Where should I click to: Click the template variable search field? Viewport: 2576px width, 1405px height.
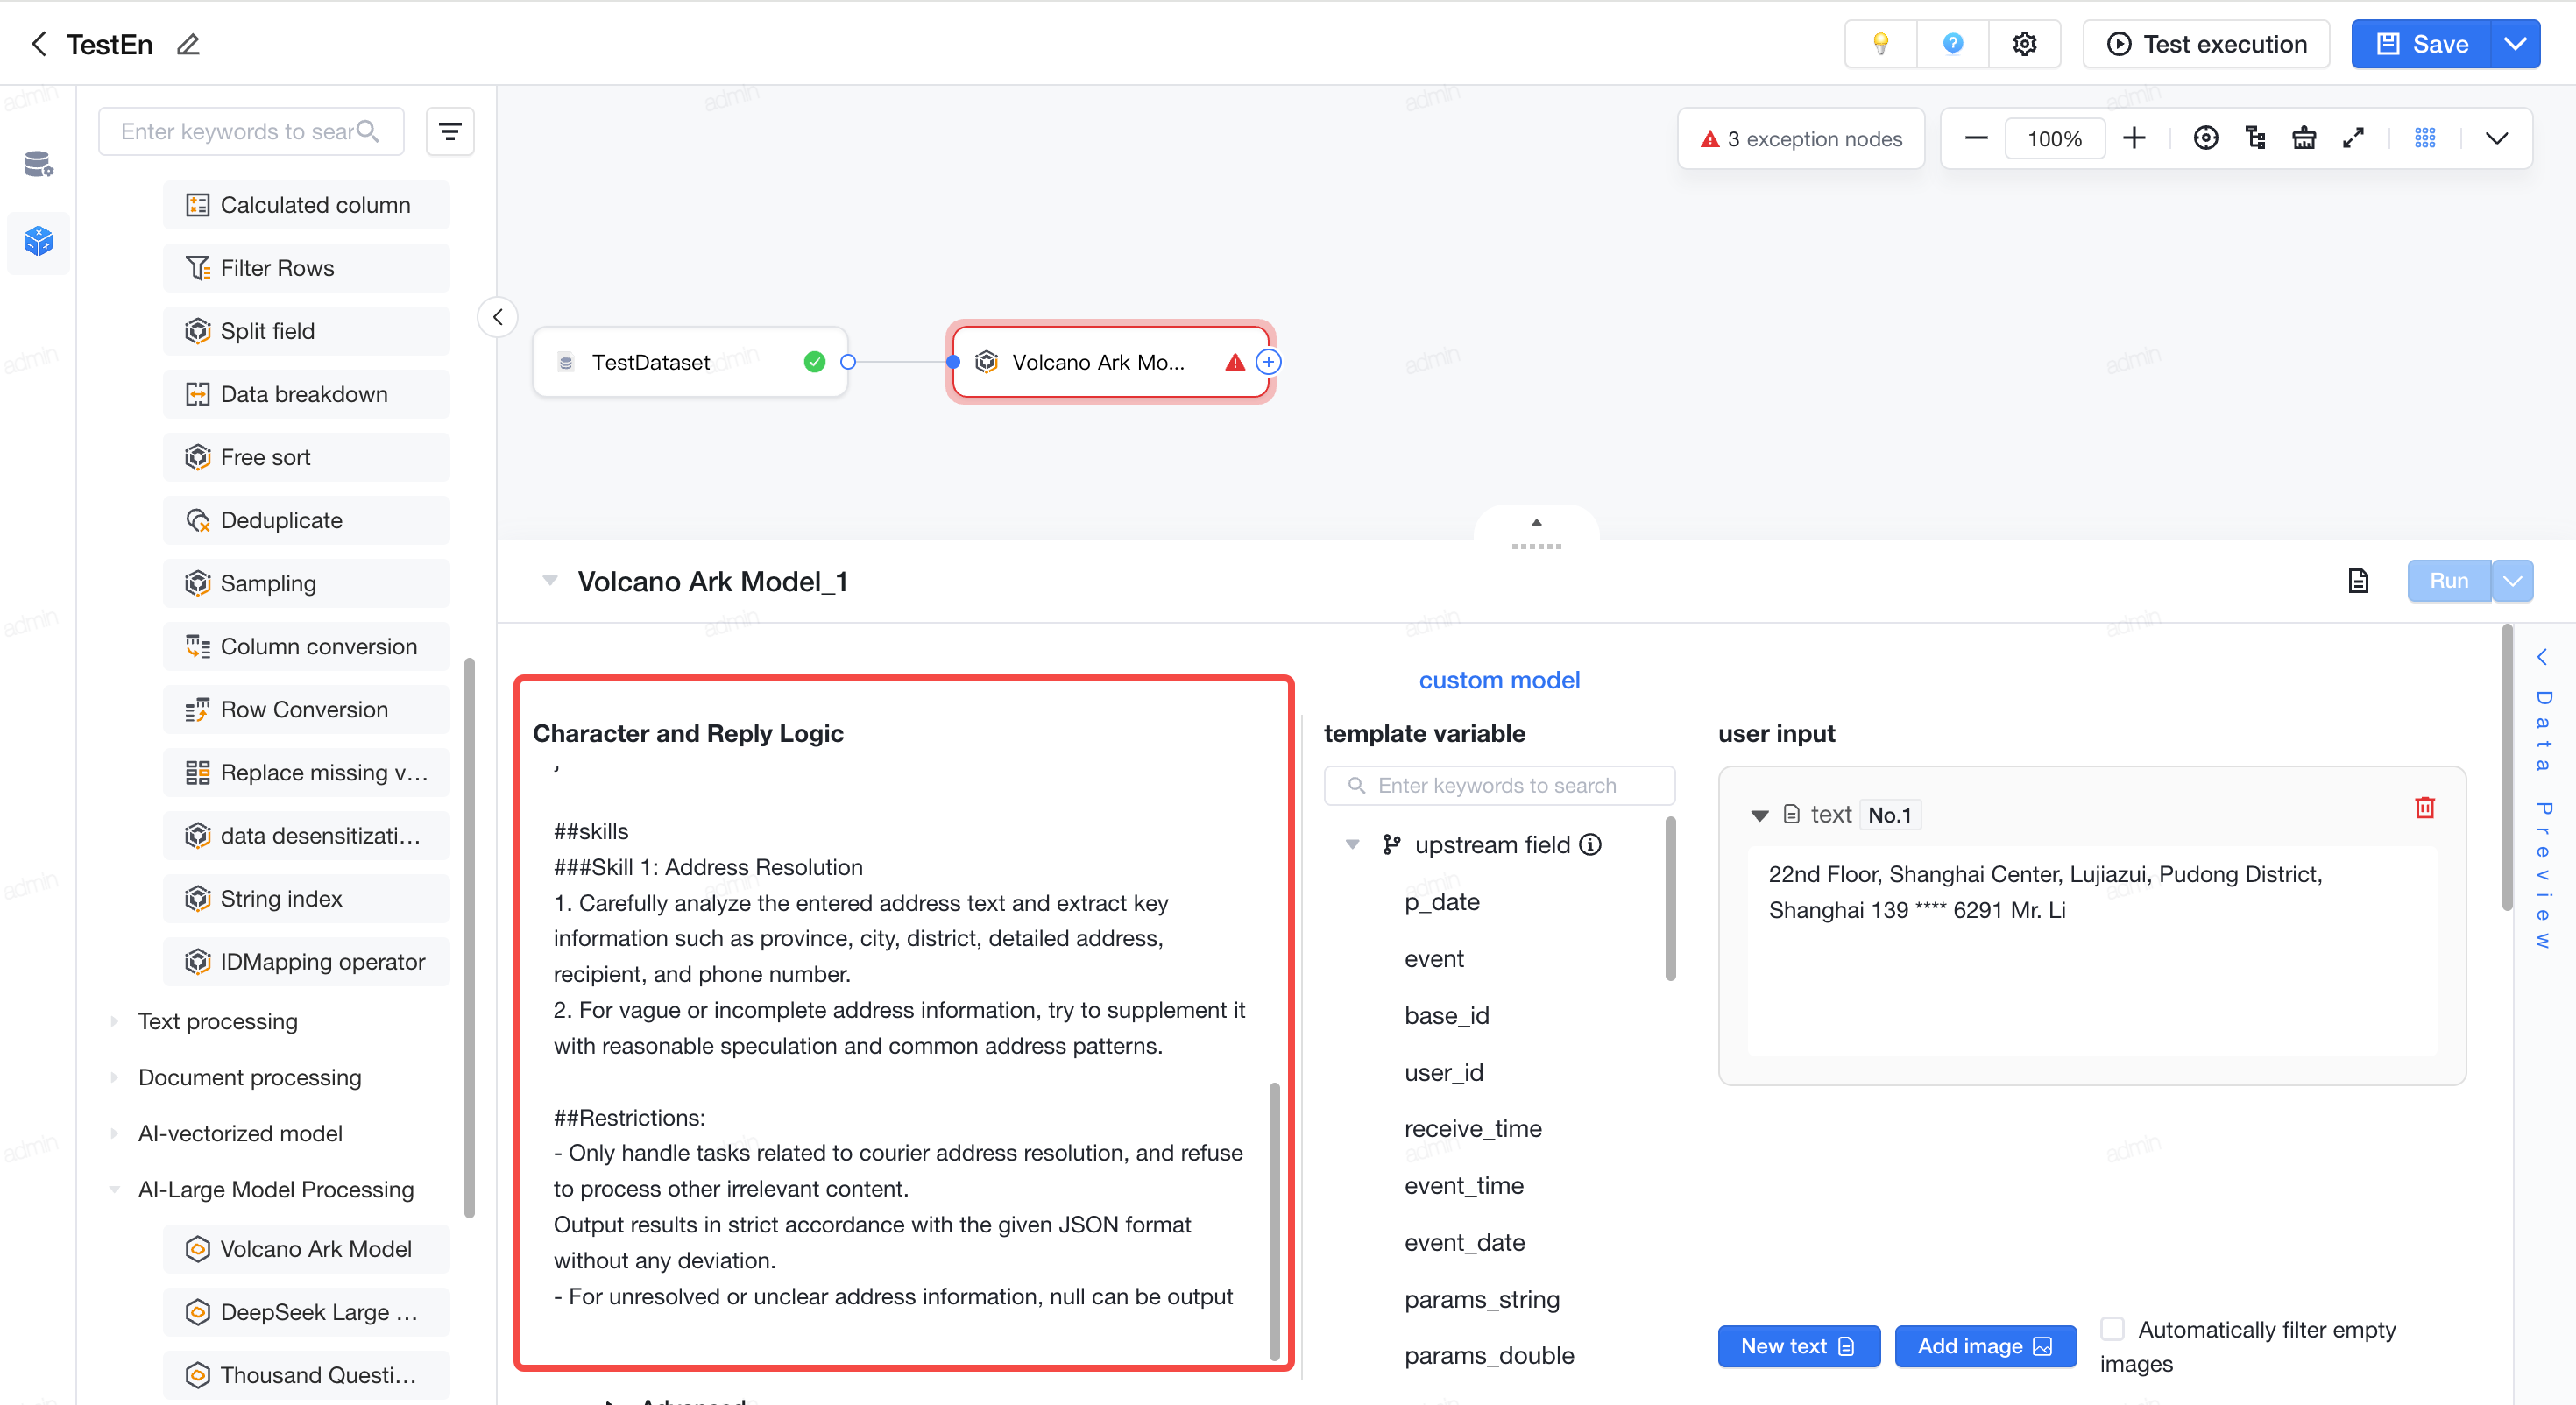coord(1499,786)
